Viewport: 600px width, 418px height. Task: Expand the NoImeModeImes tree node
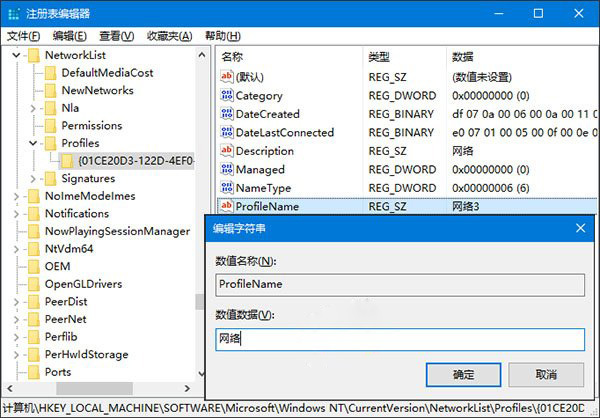pos(16,196)
